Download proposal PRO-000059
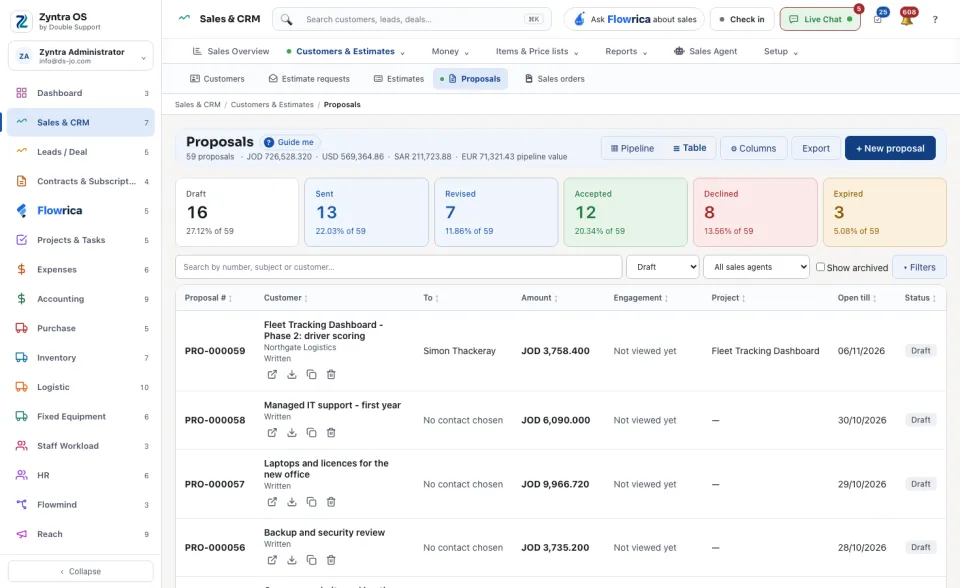960x588 pixels. pyautogui.click(x=291, y=374)
